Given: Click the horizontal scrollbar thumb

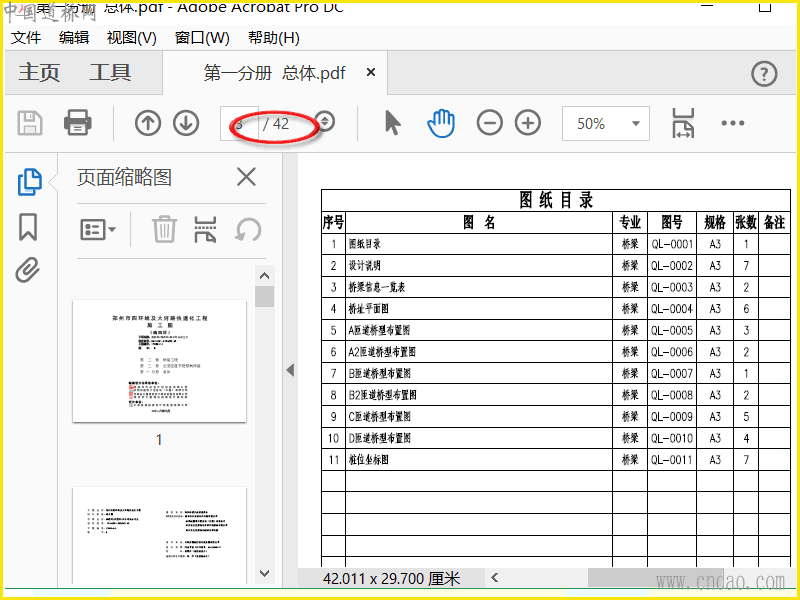Looking at the screenshot, I should click(656, 578).
